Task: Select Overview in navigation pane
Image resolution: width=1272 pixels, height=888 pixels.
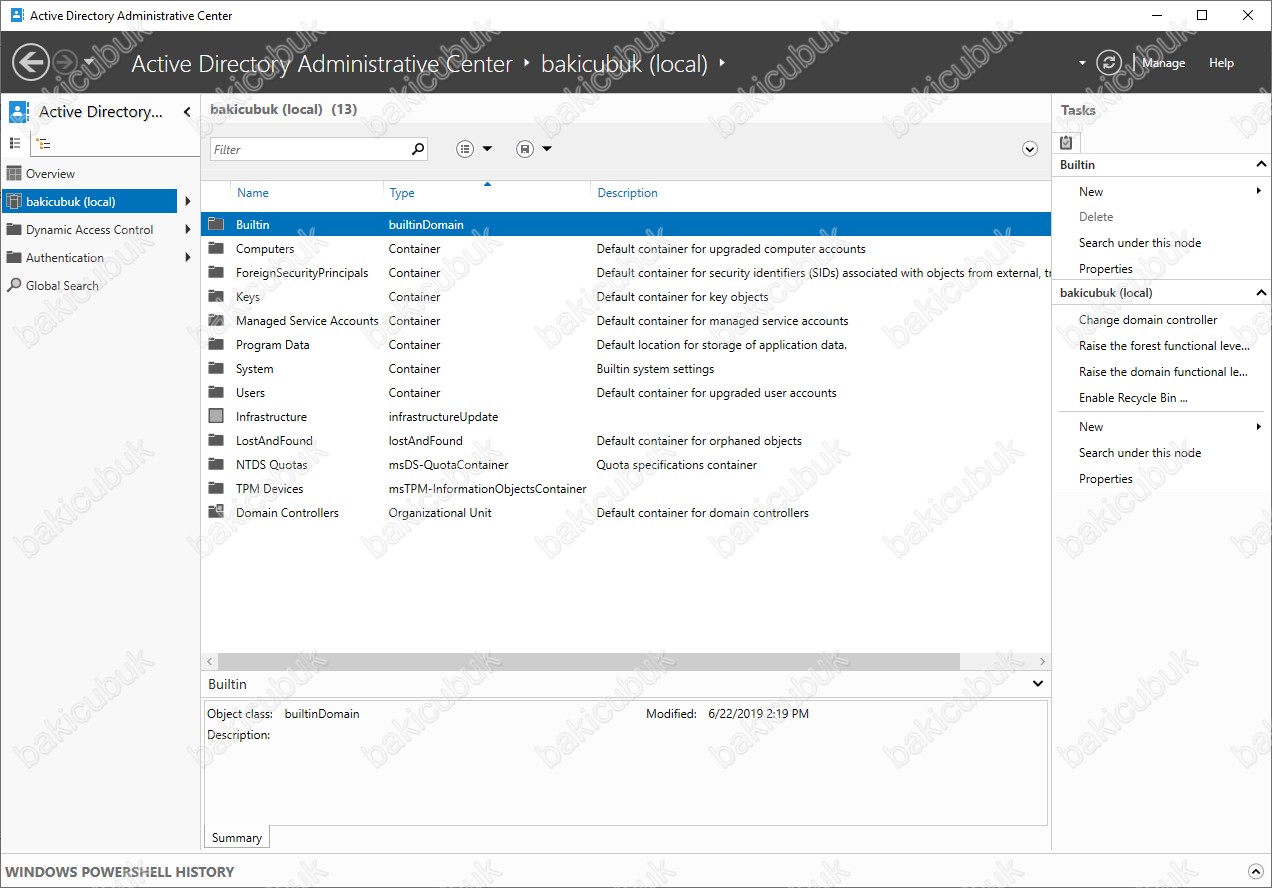Action: (50, 174)
